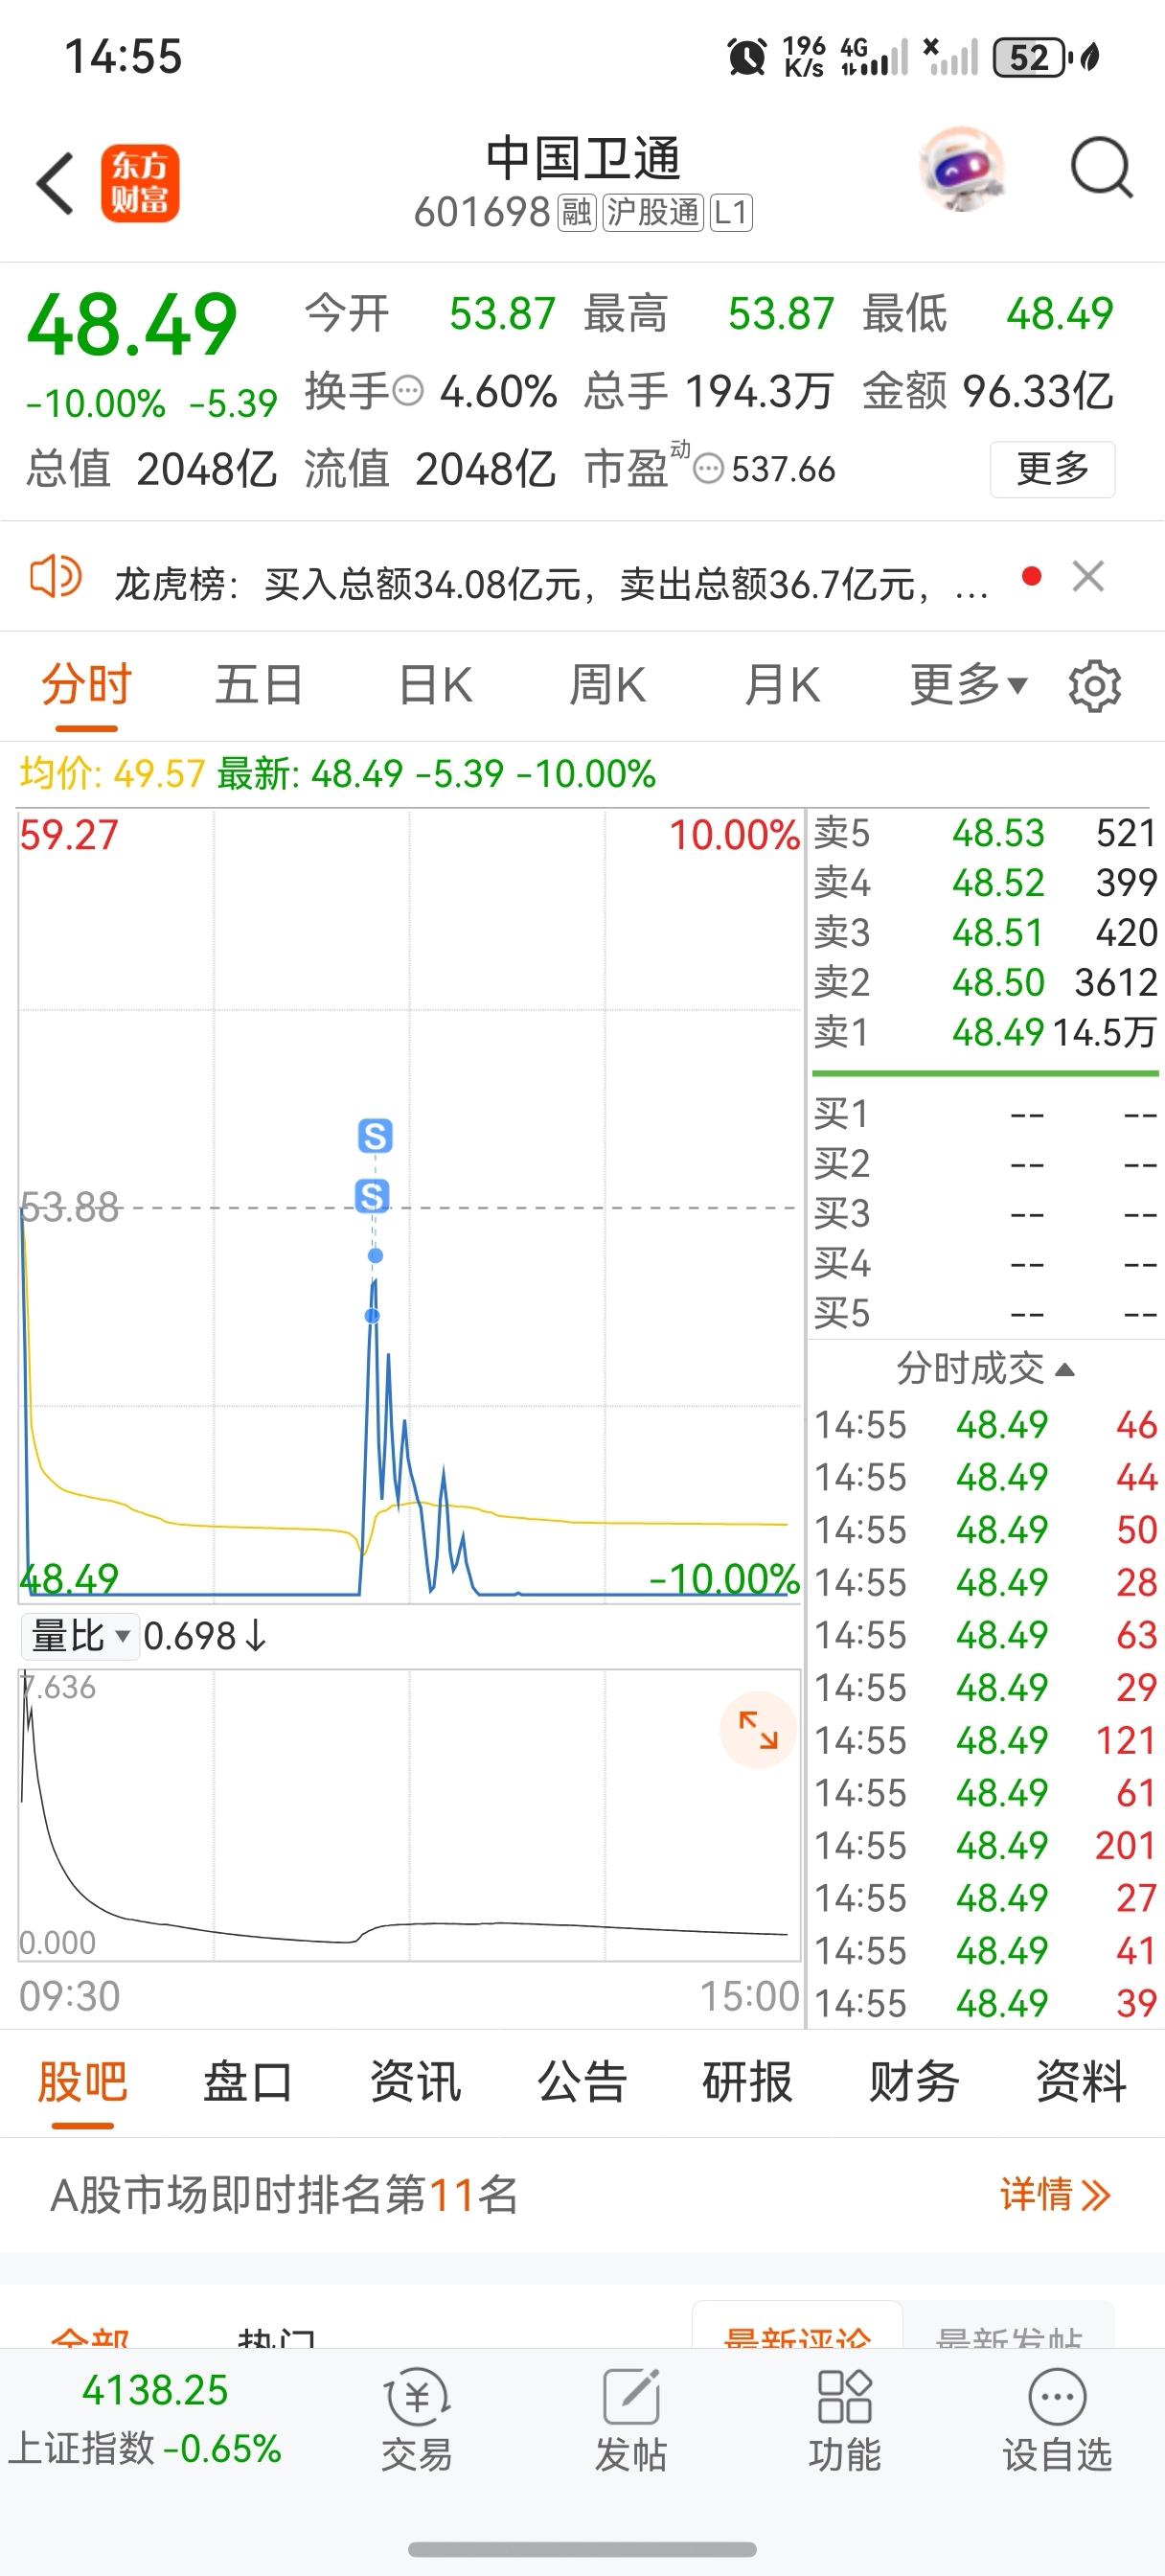The width and height of the screenshot is (1165, 2576).
Task: Switch to the 五日 chart tab
Action: [x=259, y=686]
